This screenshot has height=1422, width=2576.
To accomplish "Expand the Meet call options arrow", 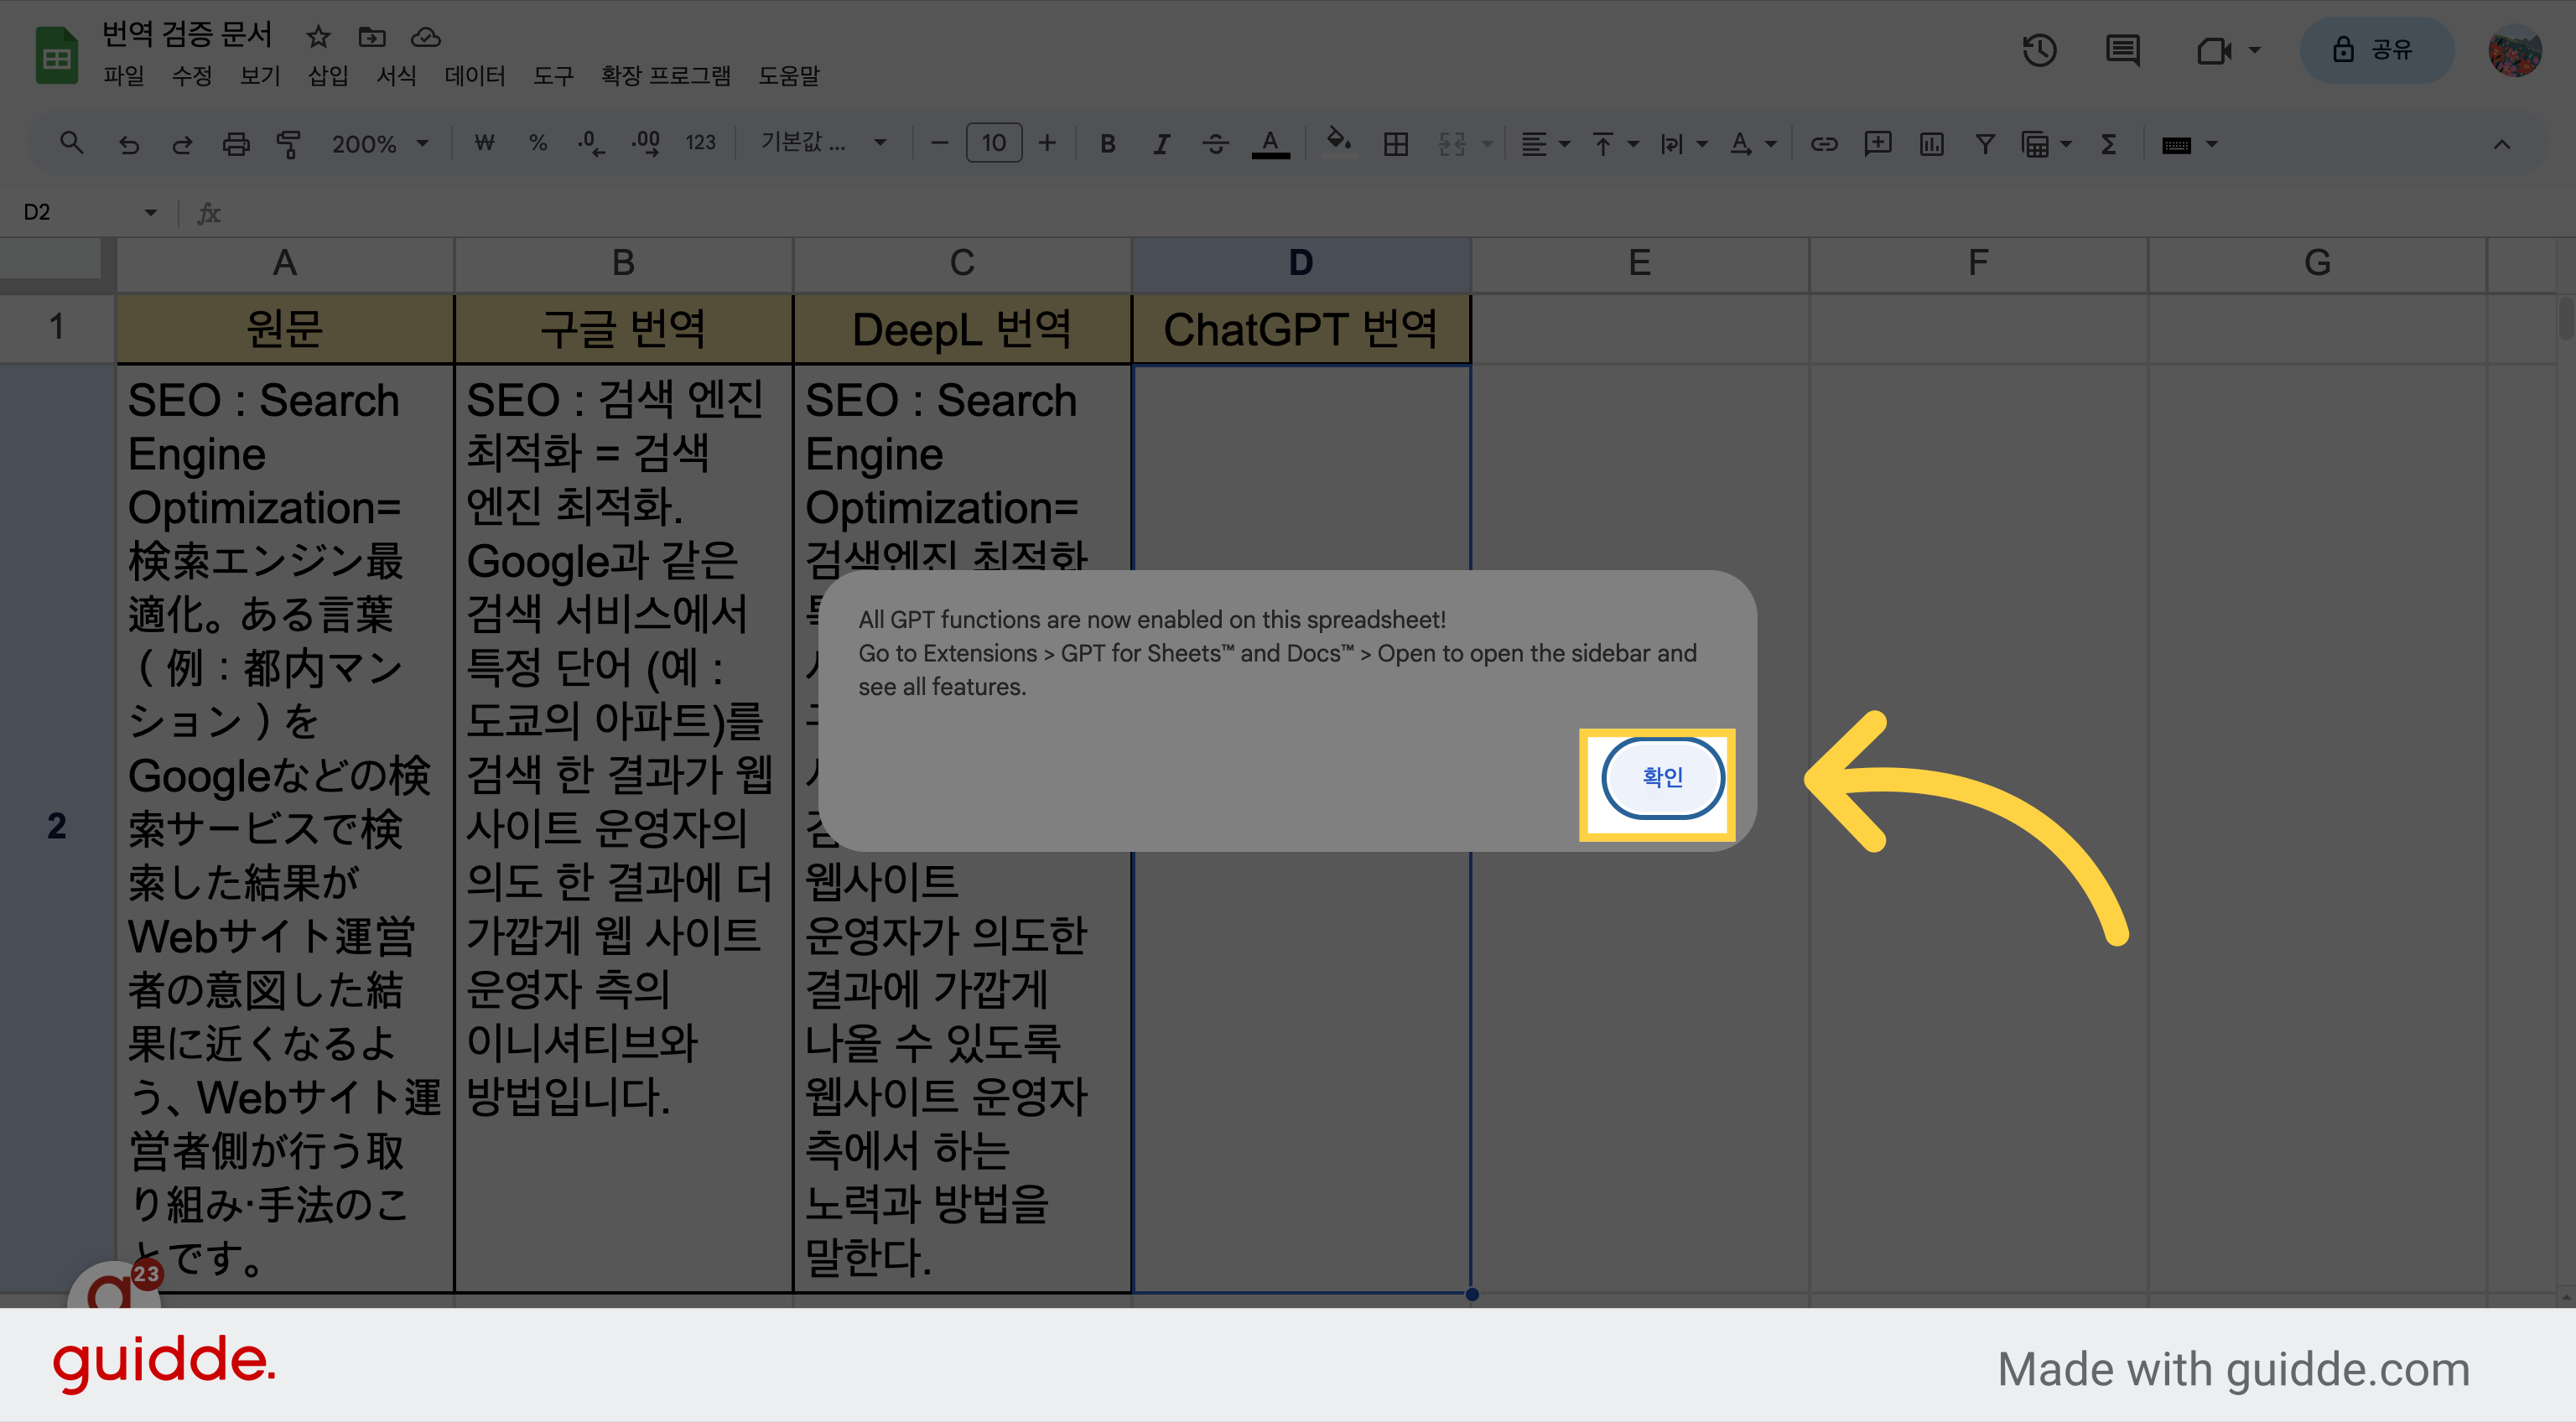I will [x=2255, y=50].
